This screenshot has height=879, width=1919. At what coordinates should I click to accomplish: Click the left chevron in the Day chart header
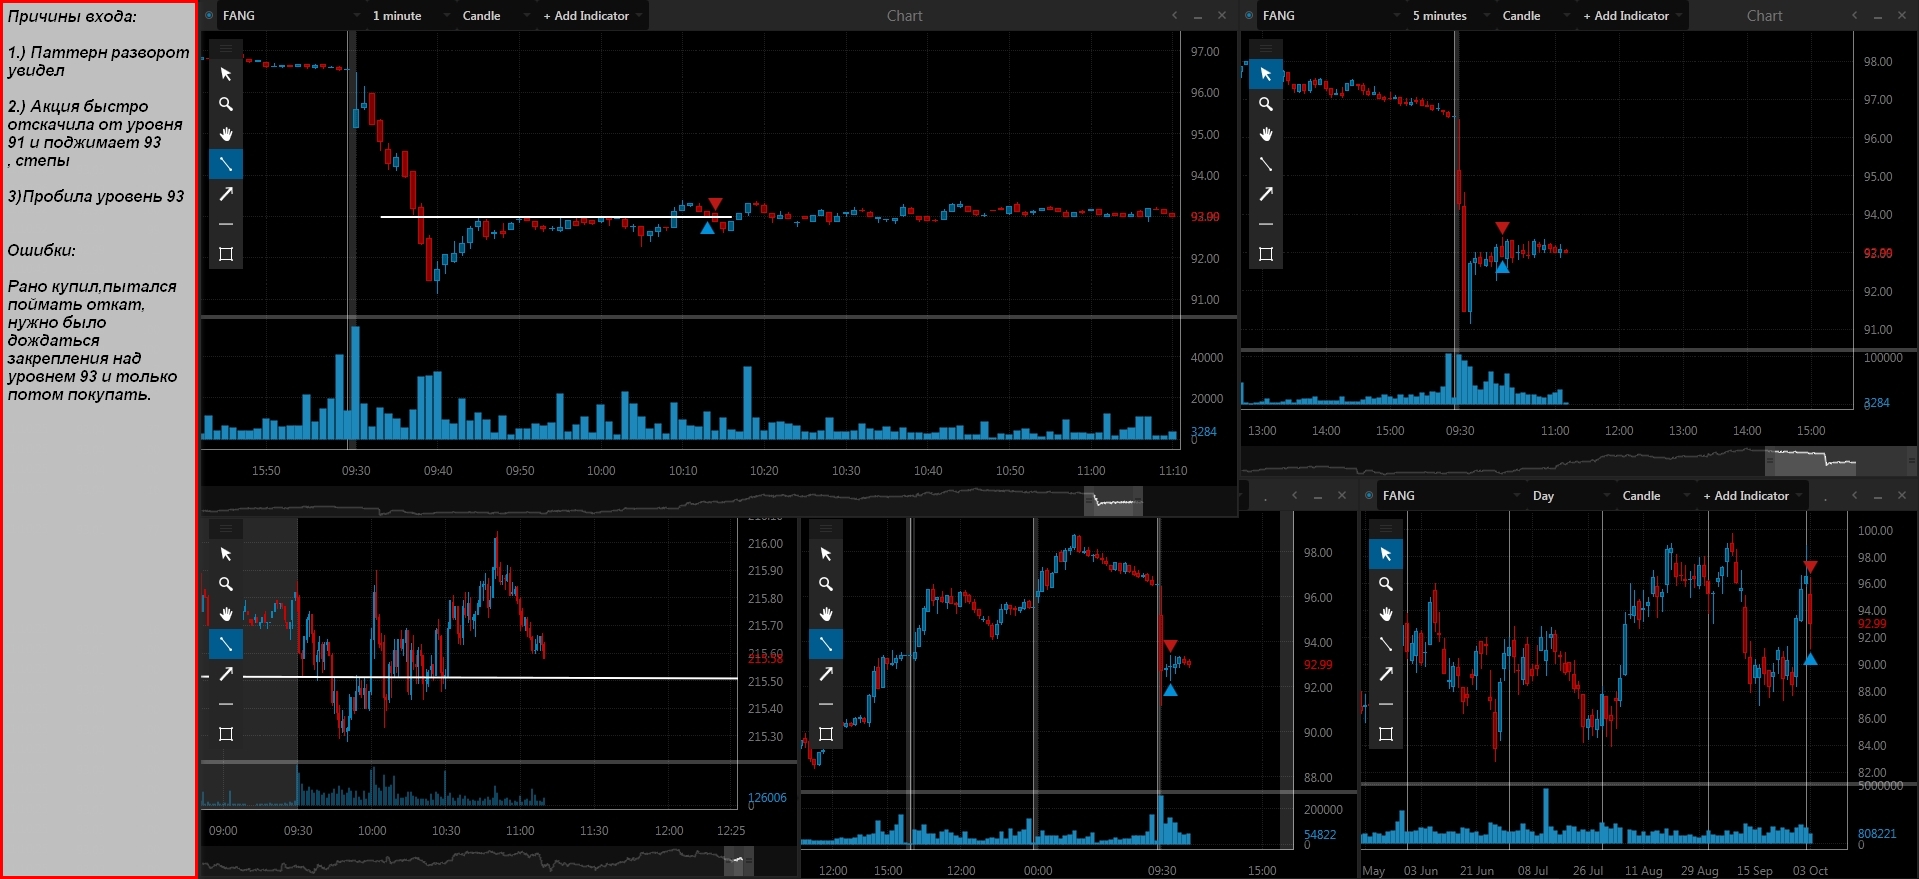pos(1855,496)
